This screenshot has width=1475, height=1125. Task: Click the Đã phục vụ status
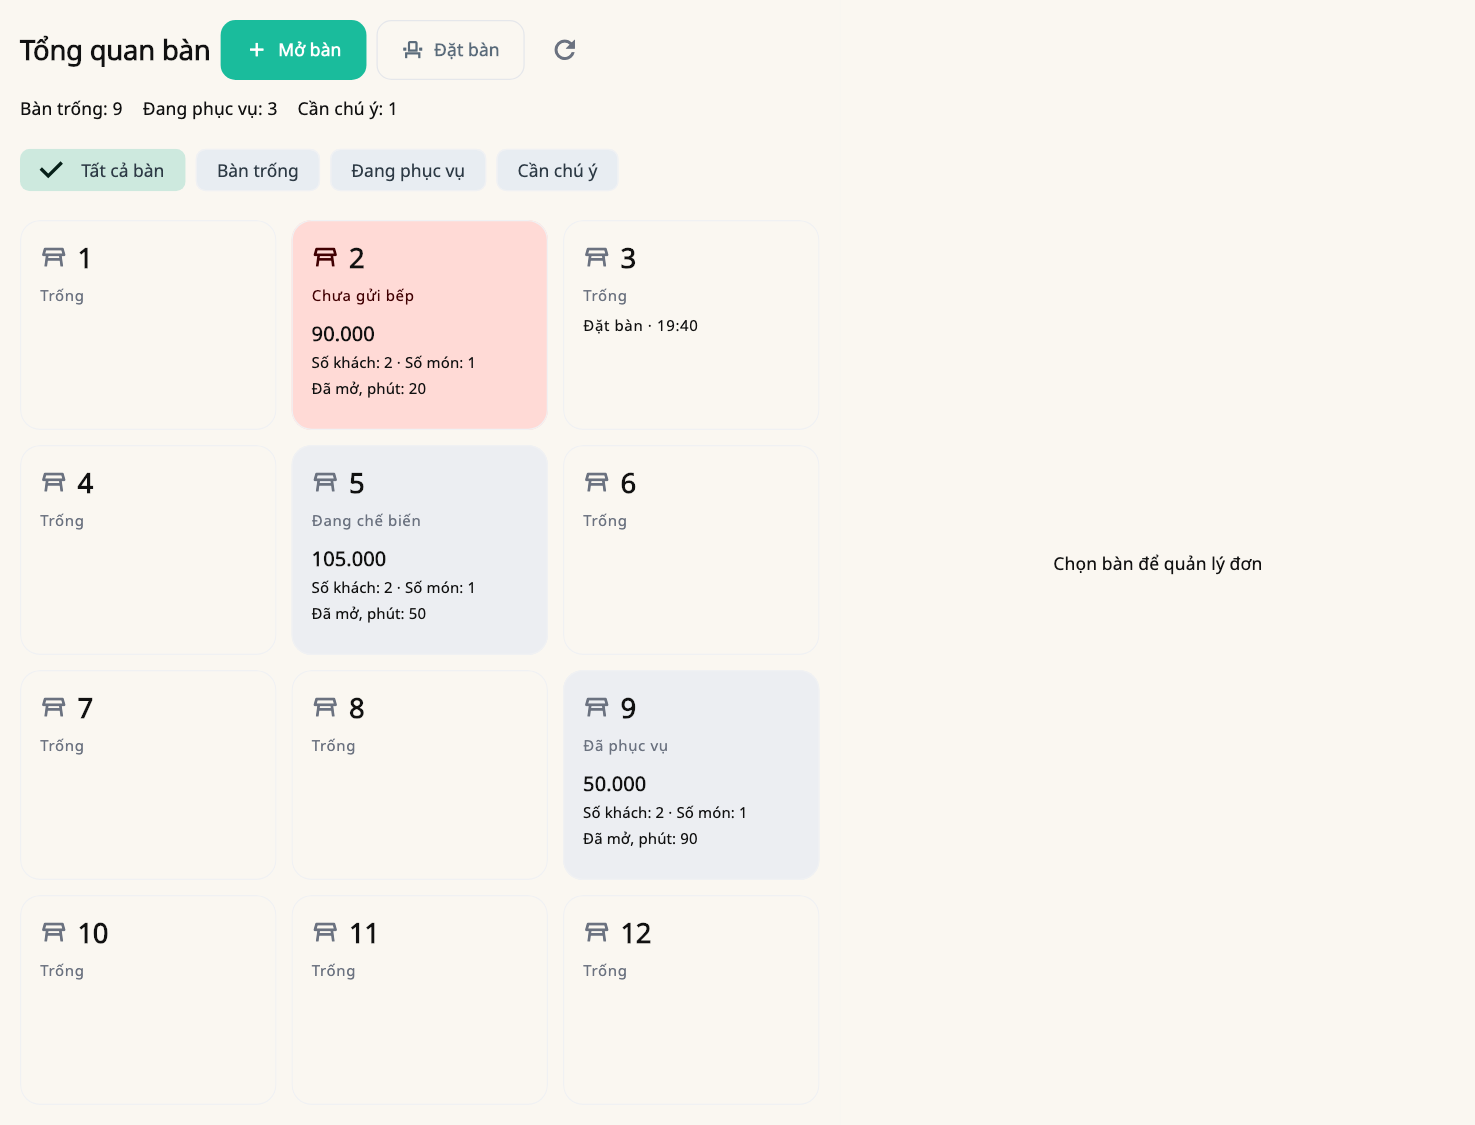coord(626,746)
